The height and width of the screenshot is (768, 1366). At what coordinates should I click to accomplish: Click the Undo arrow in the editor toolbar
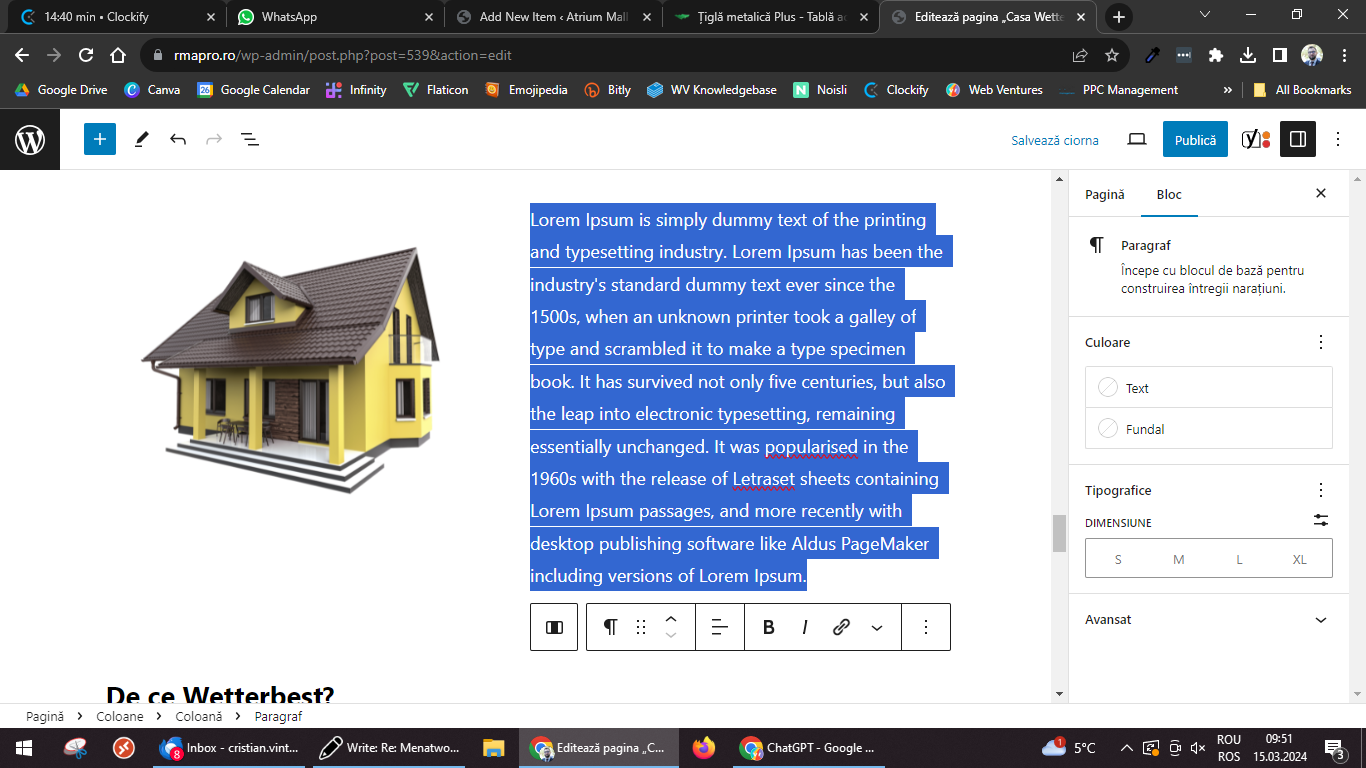[178, 139]
